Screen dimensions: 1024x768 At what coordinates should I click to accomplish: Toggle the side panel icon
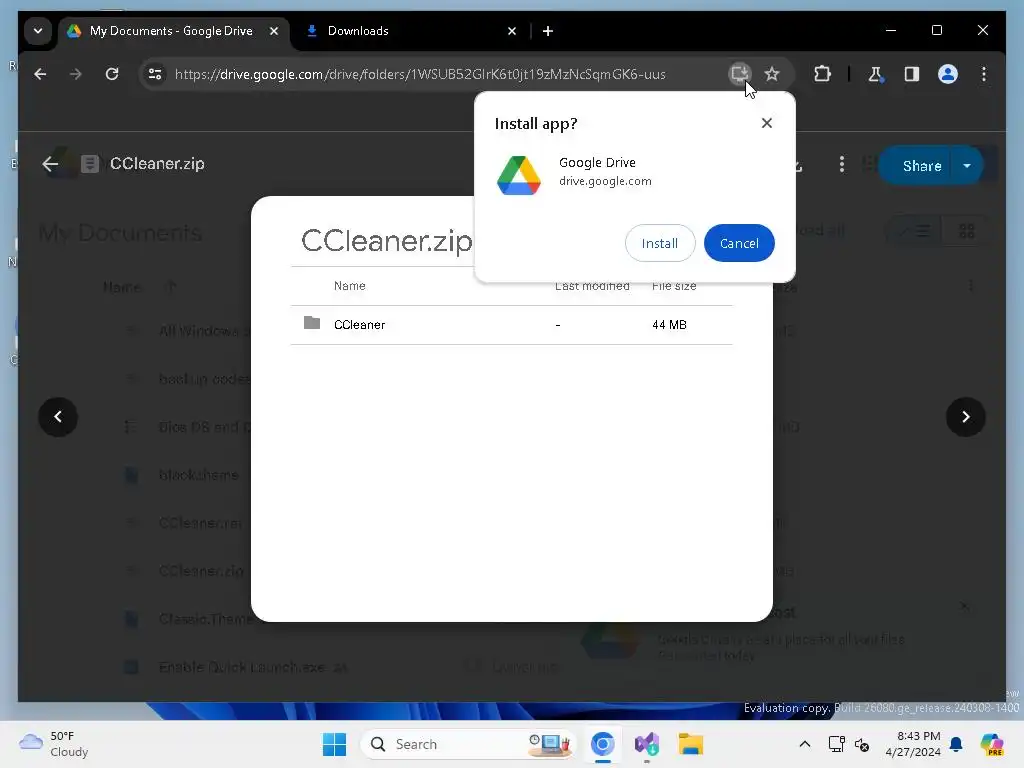point(912,74)
